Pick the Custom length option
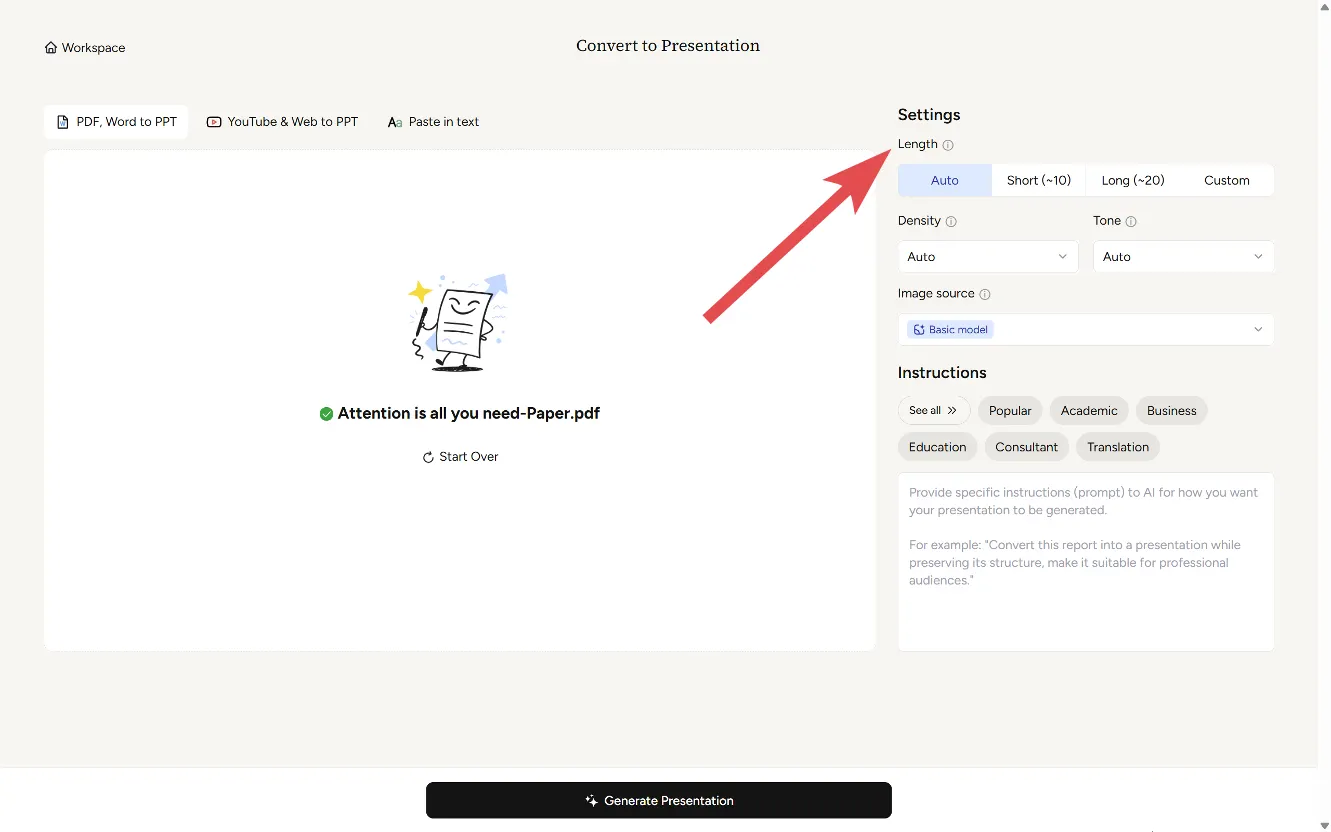Viewport: 1331px width, 832px height. point(1226,181)
